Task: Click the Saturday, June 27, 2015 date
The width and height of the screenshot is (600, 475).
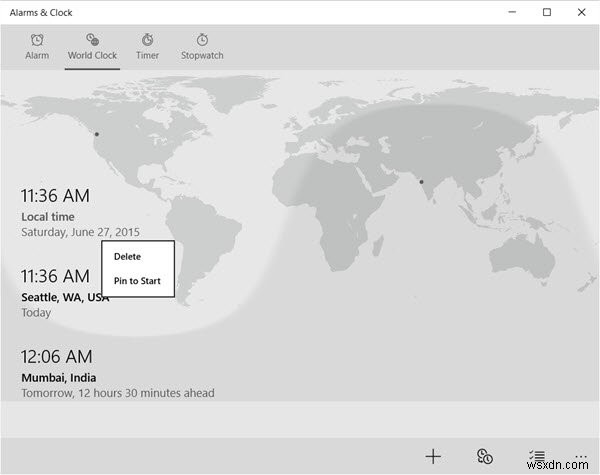Action: (80, 232)
